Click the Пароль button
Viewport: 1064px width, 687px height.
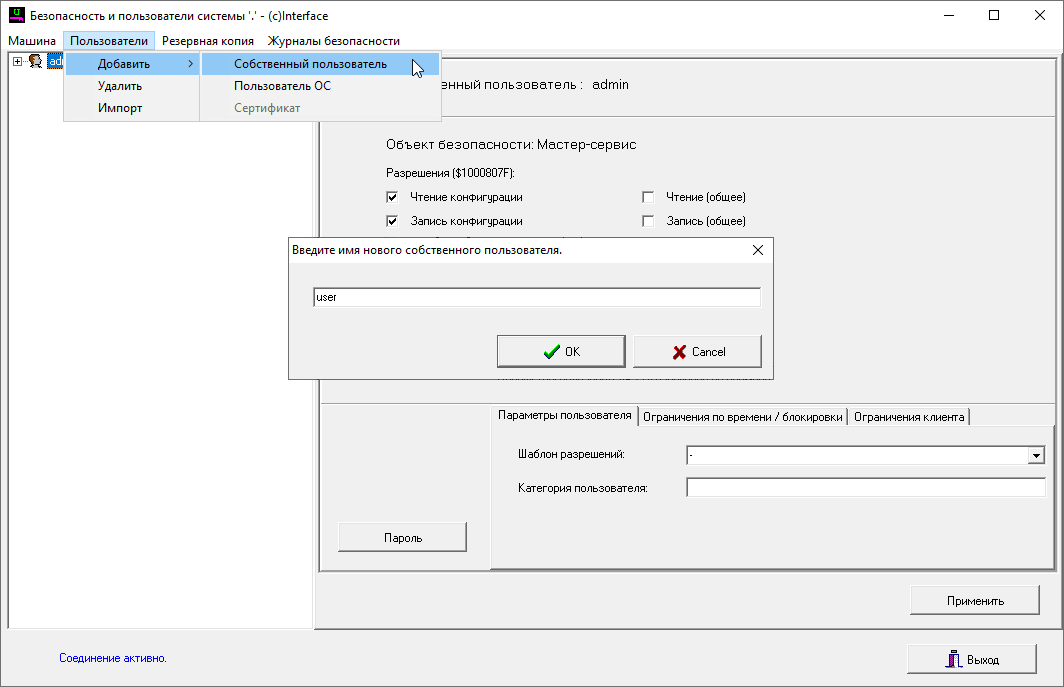point(402,538)
